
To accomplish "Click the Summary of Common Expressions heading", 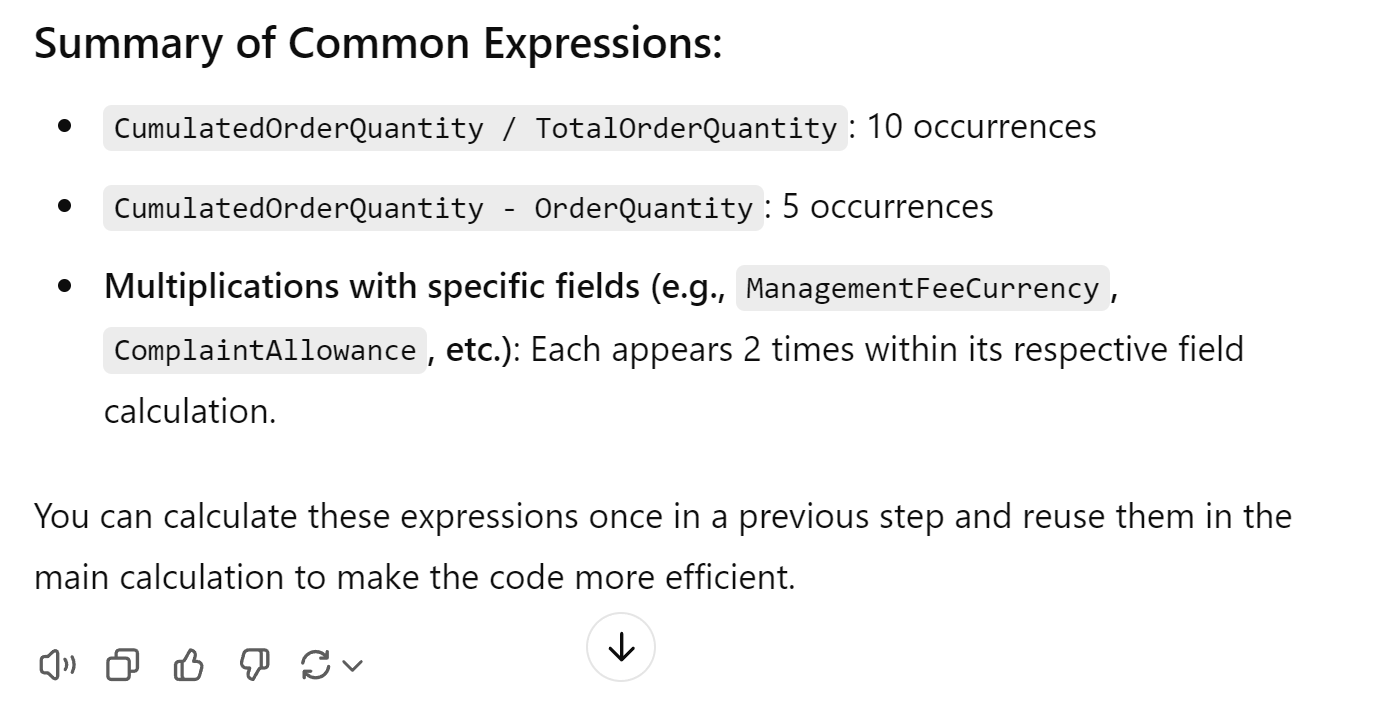I will point(378,44).
